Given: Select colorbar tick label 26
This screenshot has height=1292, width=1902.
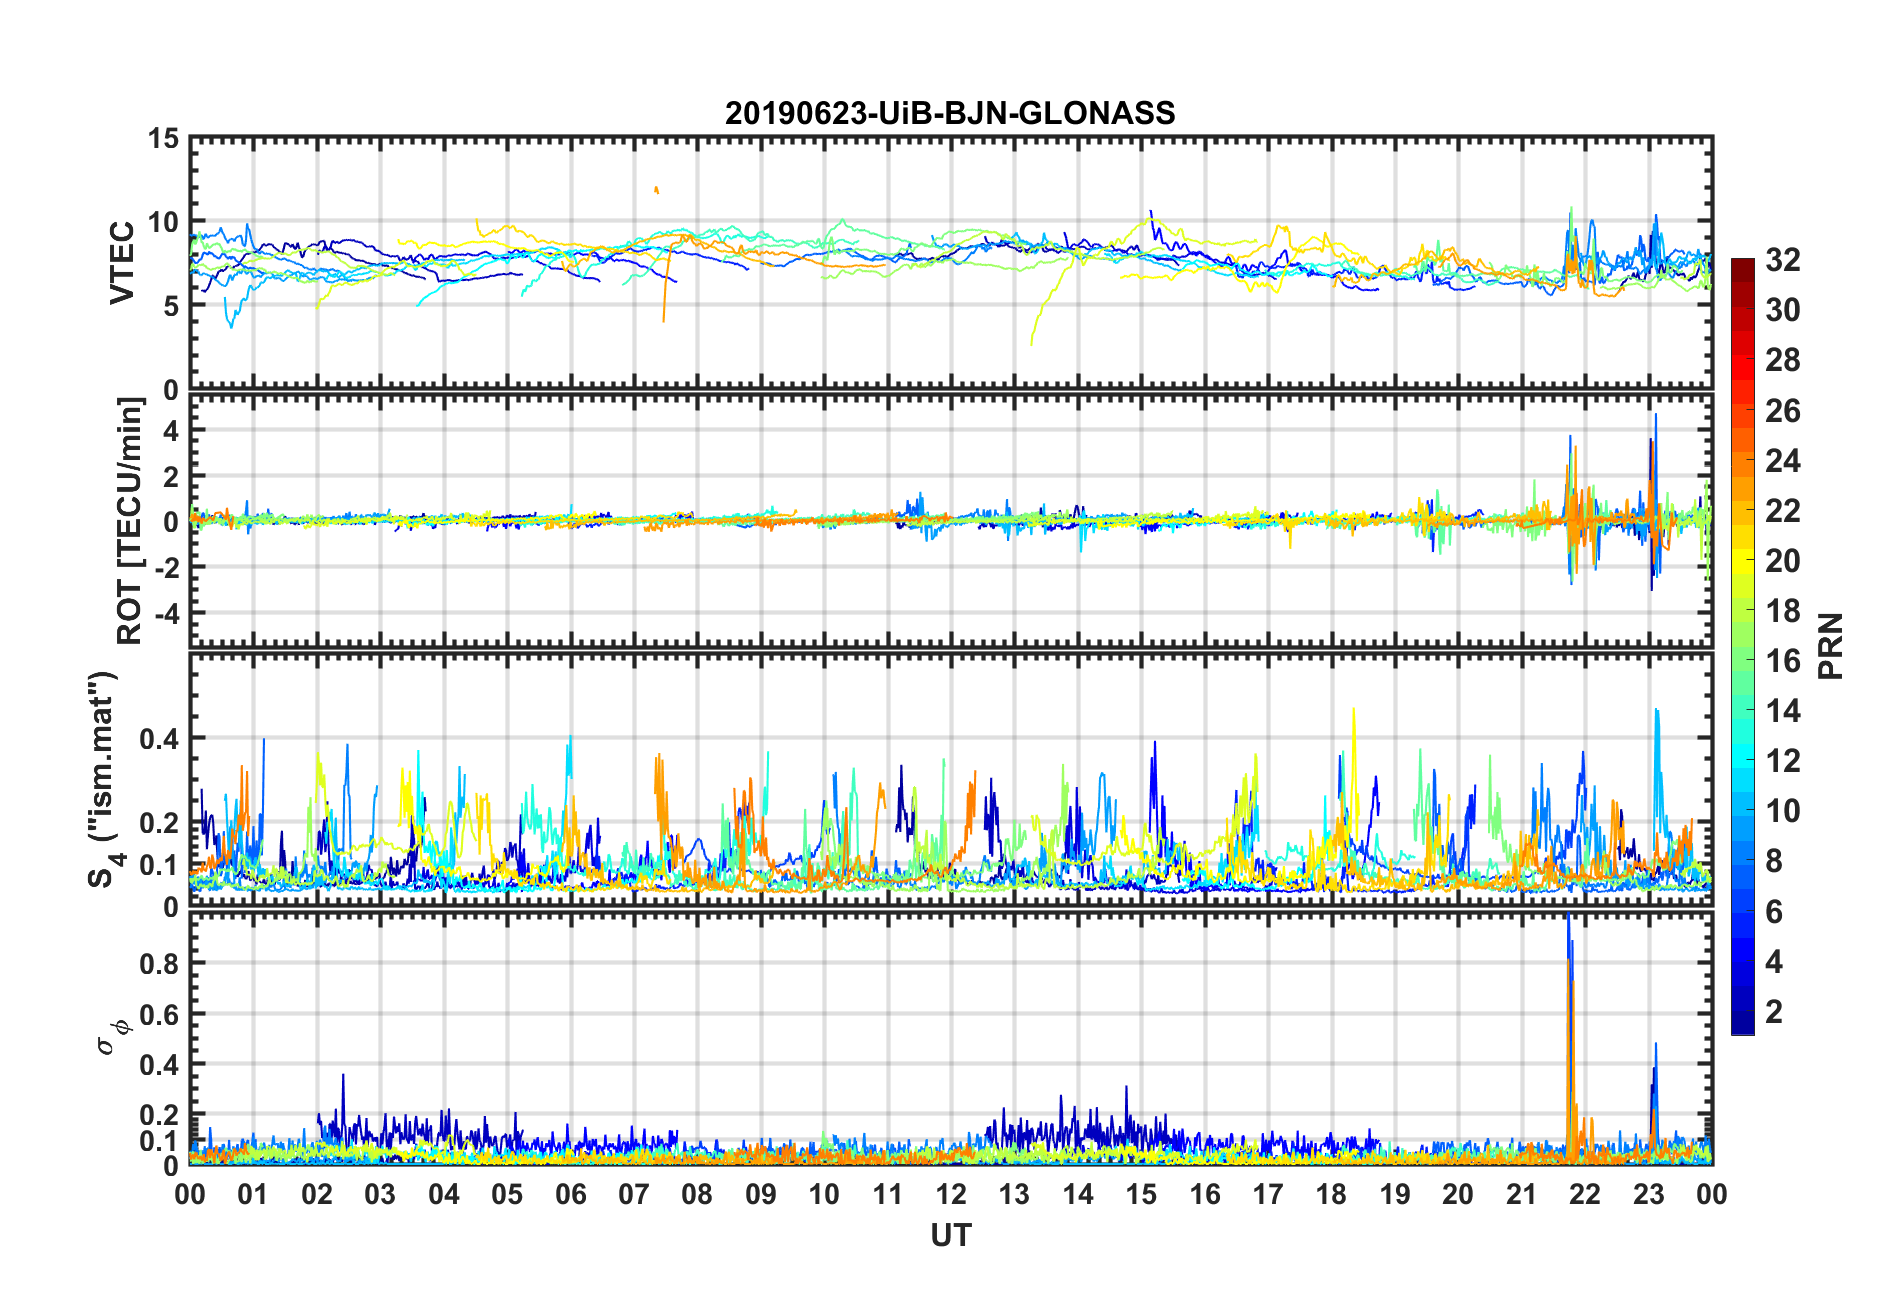Looking at the screenshot, I should click(1782, 410).
